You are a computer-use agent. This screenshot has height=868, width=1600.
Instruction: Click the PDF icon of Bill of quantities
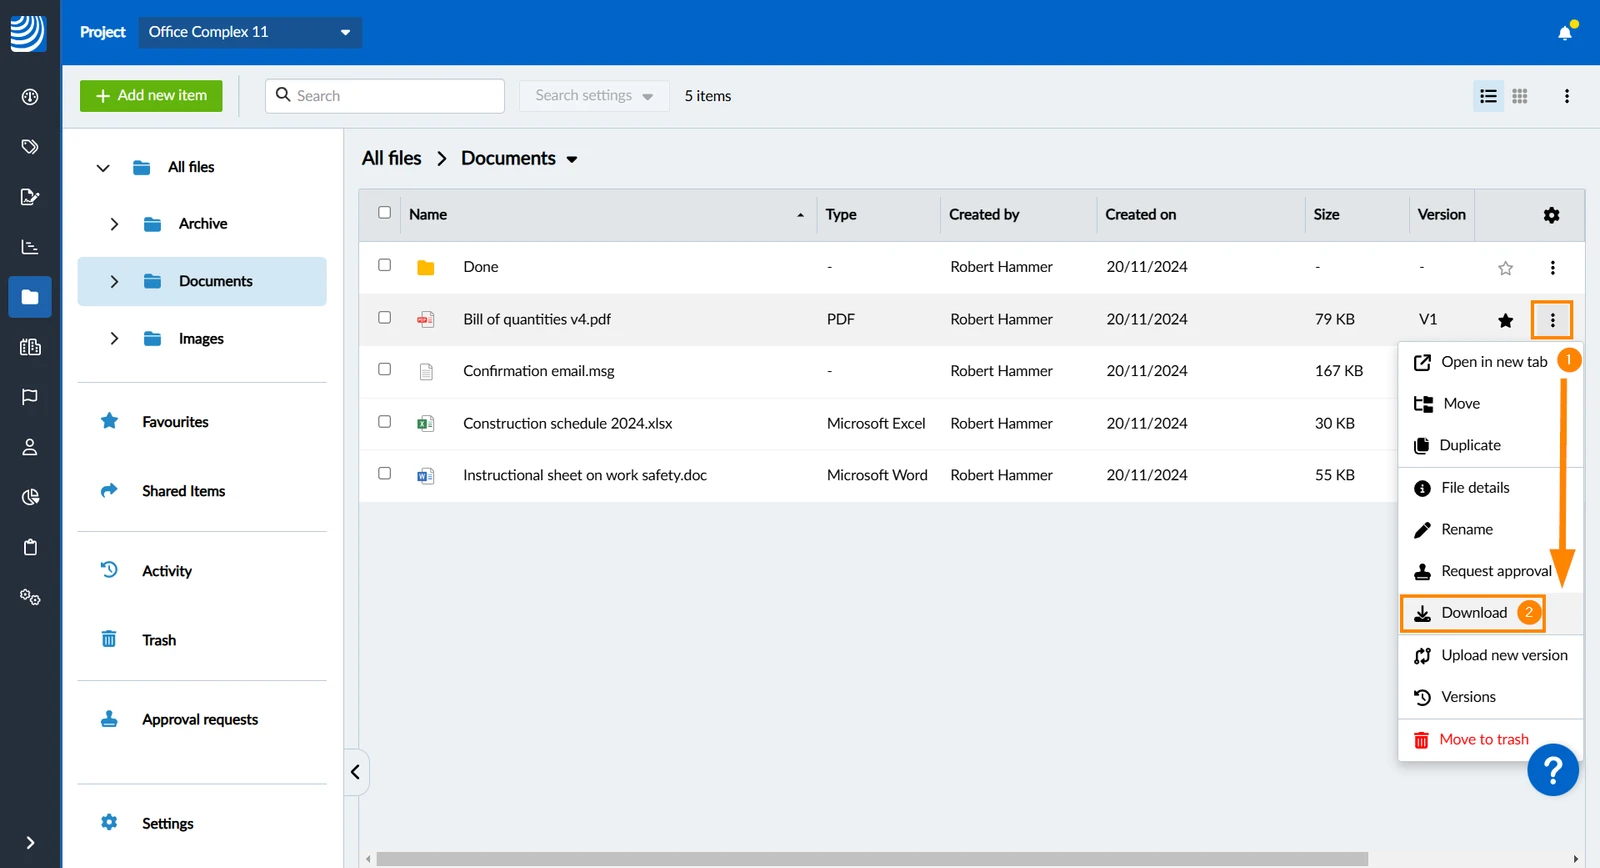tap(426, 320)
